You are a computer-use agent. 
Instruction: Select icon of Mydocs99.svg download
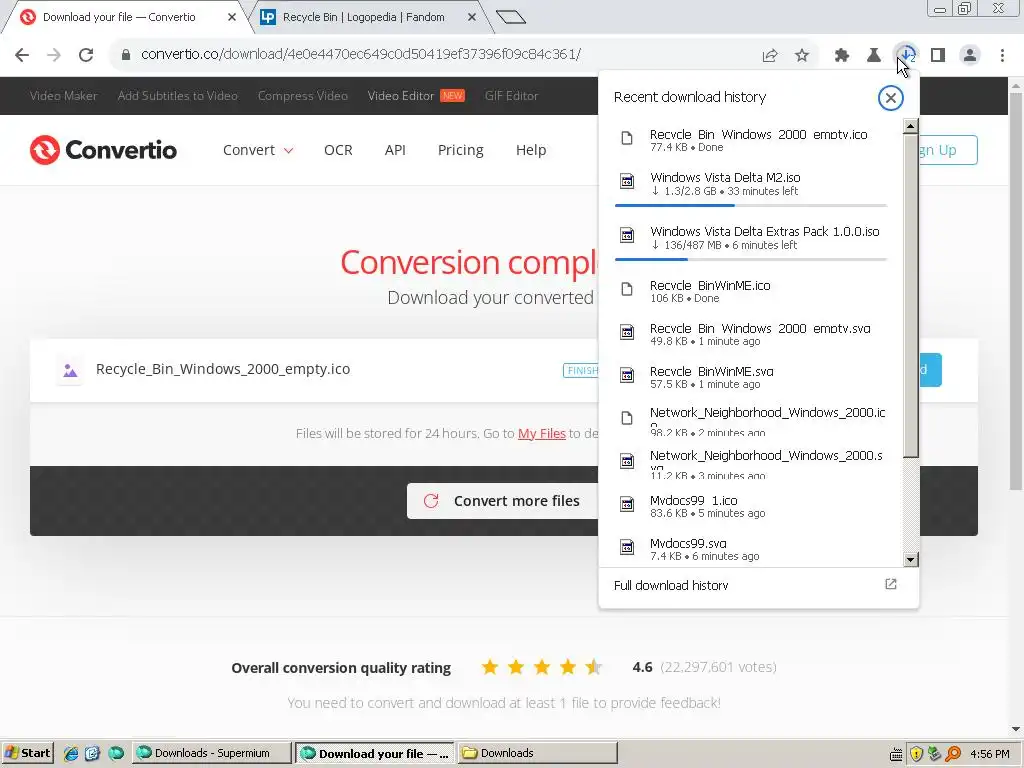point(627,547)
